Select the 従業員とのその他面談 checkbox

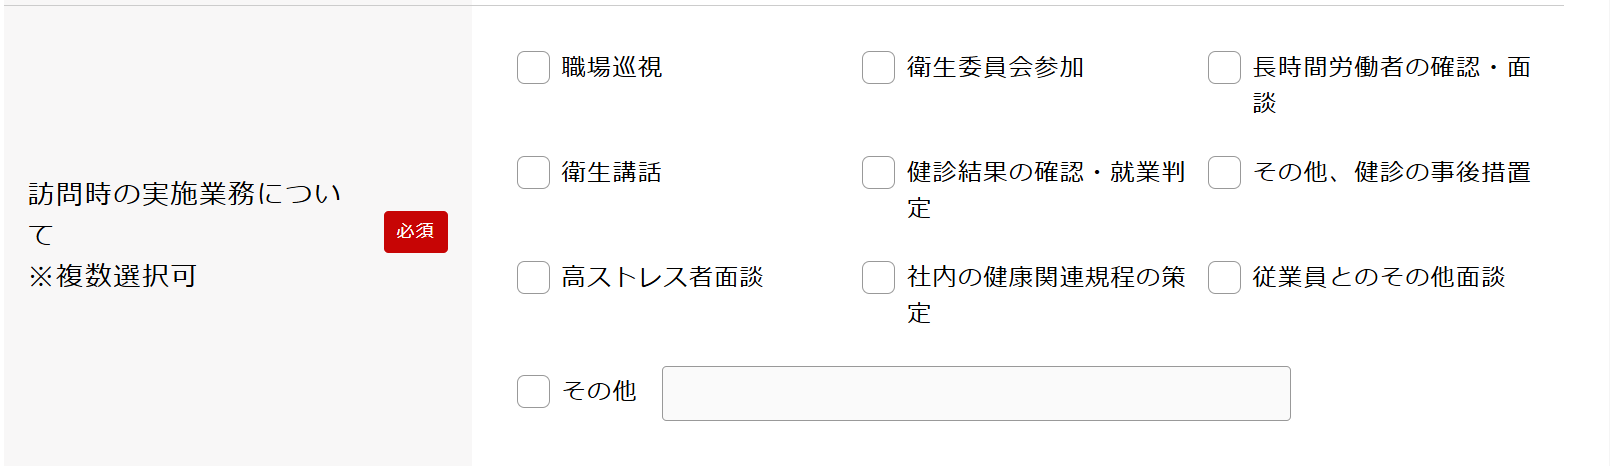[1224, 278]
